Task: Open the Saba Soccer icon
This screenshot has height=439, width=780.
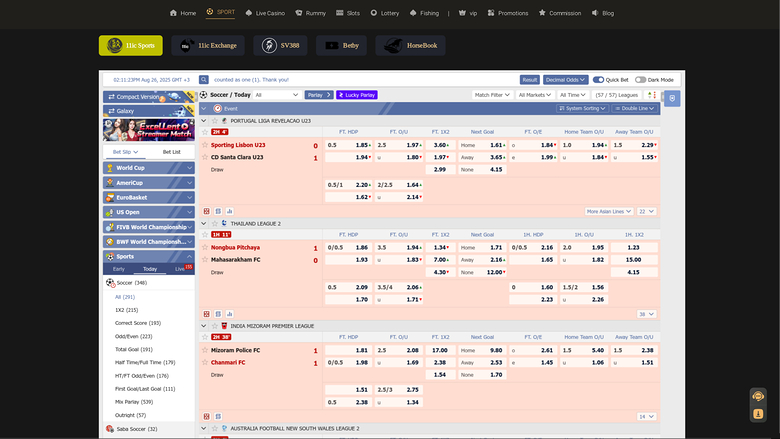Action: (110, 429)
